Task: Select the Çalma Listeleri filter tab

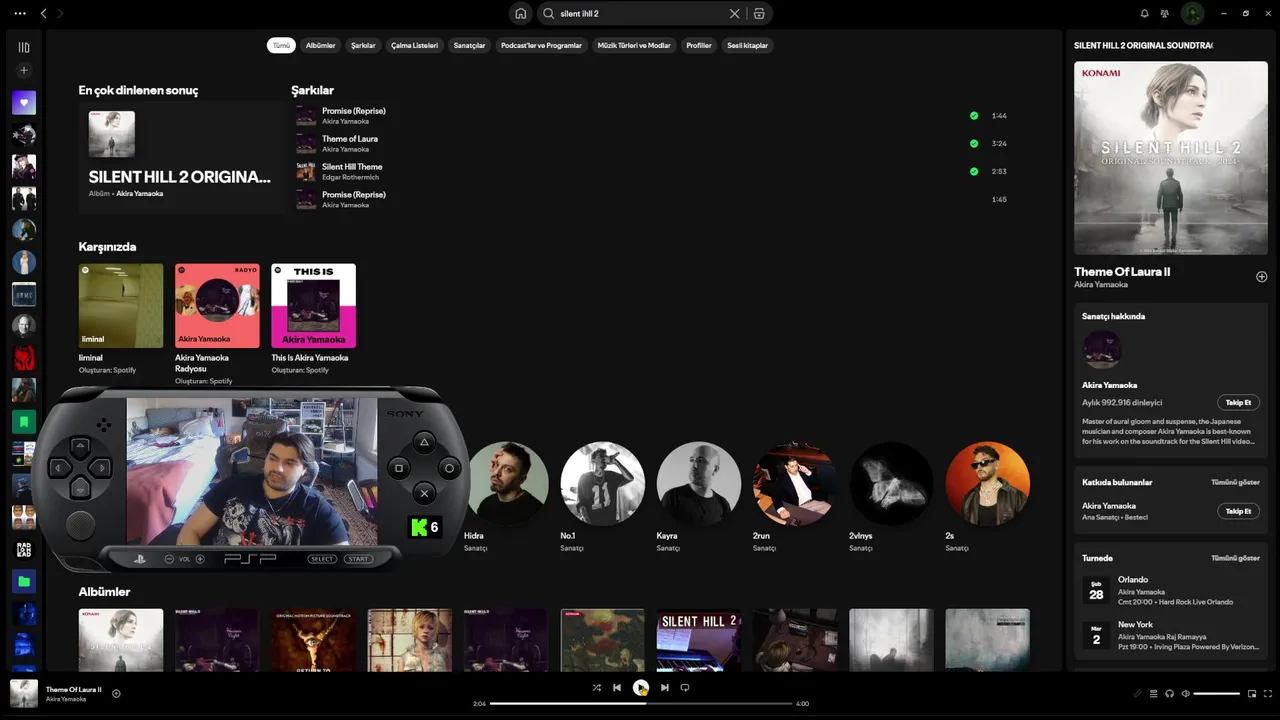Action: point(414,45)
